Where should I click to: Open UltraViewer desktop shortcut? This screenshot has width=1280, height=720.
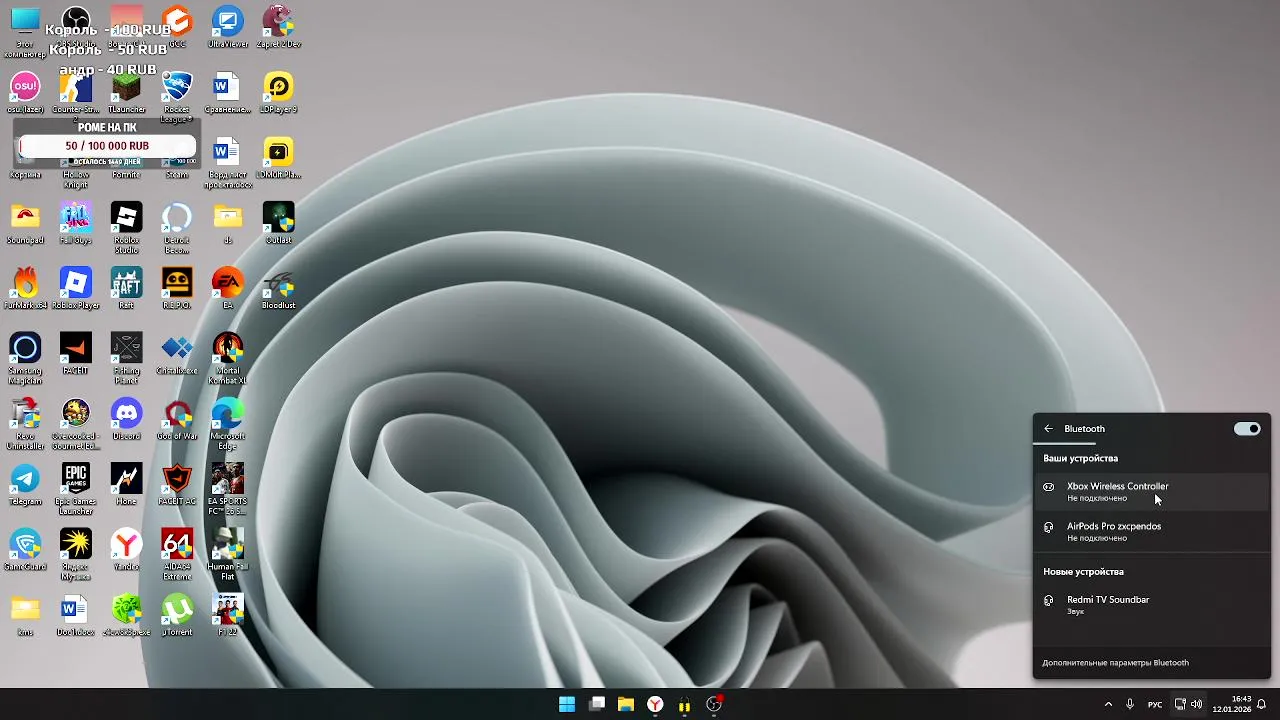(x=227, y=27)
